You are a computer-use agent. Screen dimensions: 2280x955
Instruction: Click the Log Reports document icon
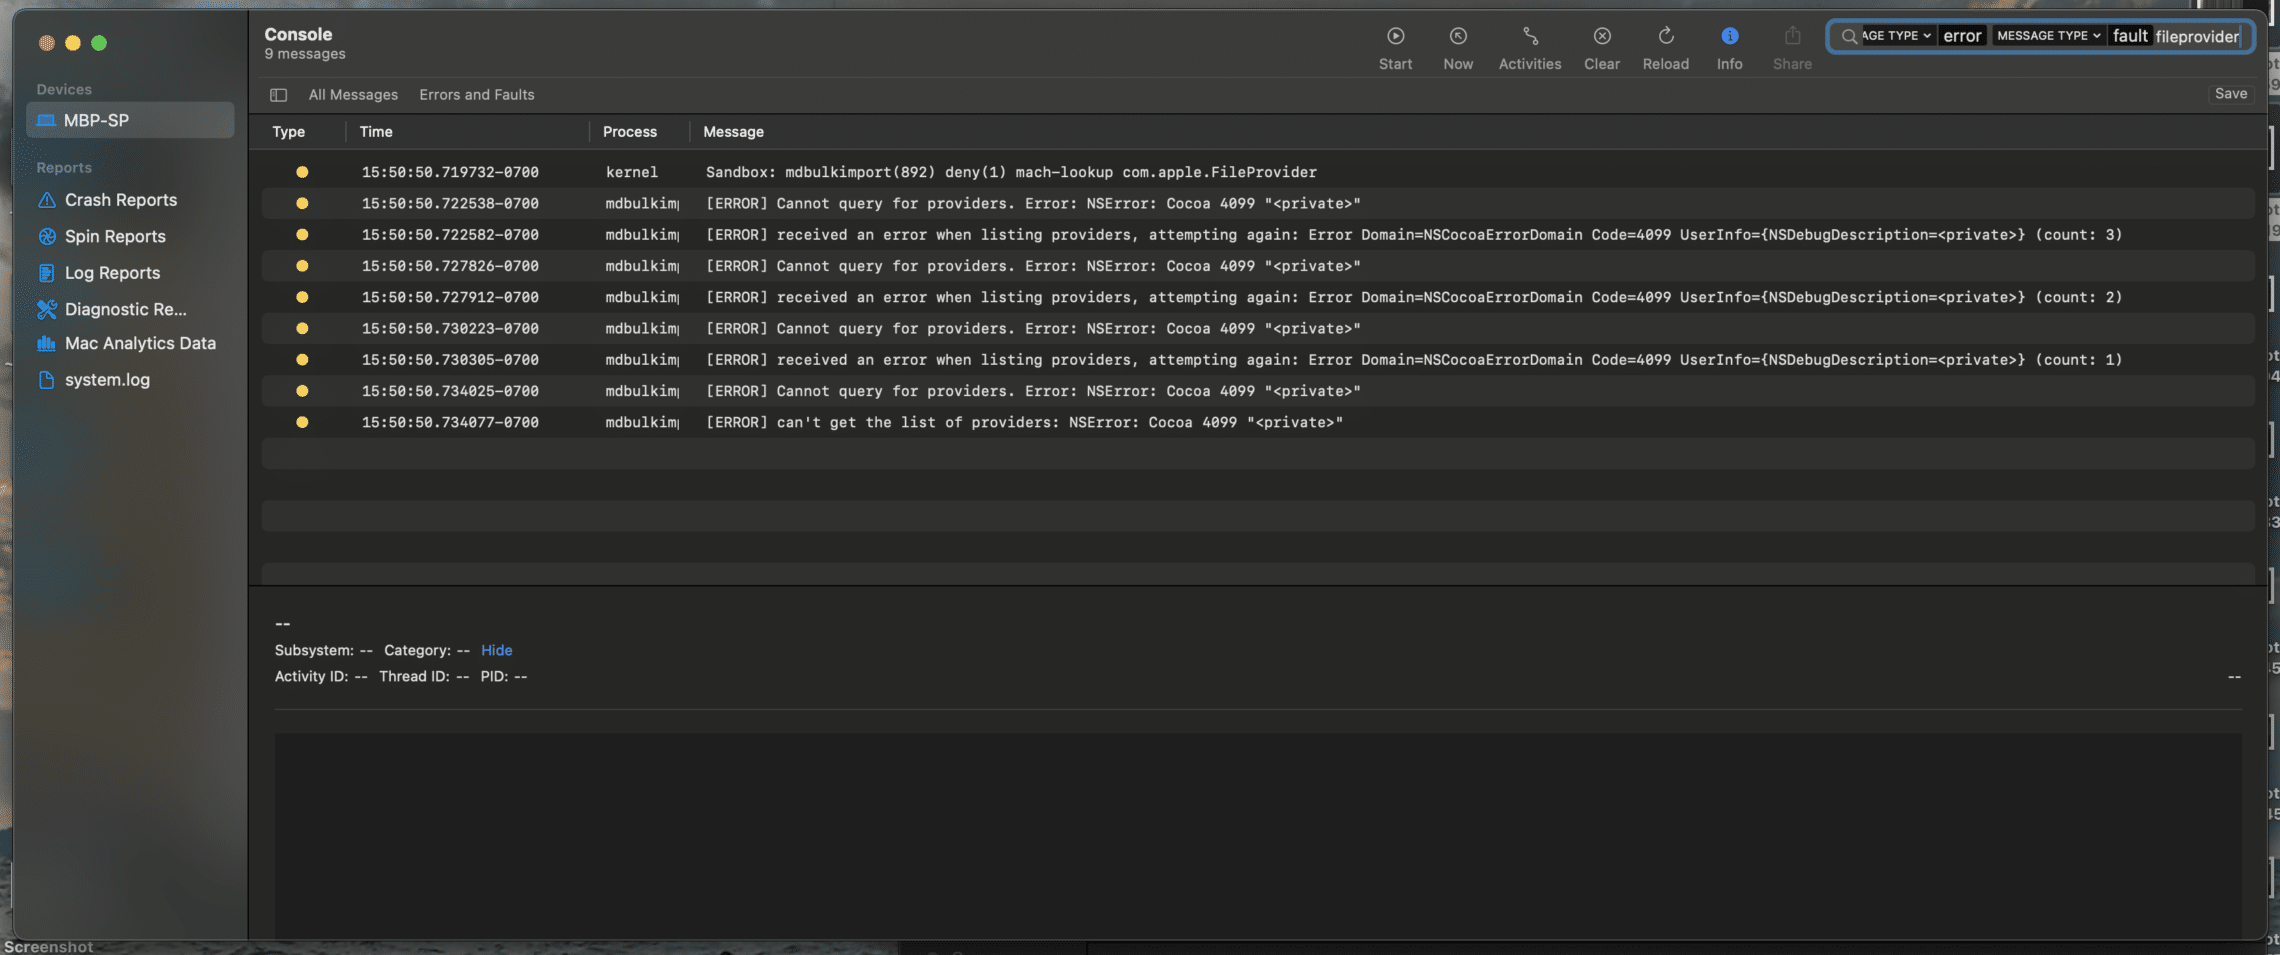[46, 273]
